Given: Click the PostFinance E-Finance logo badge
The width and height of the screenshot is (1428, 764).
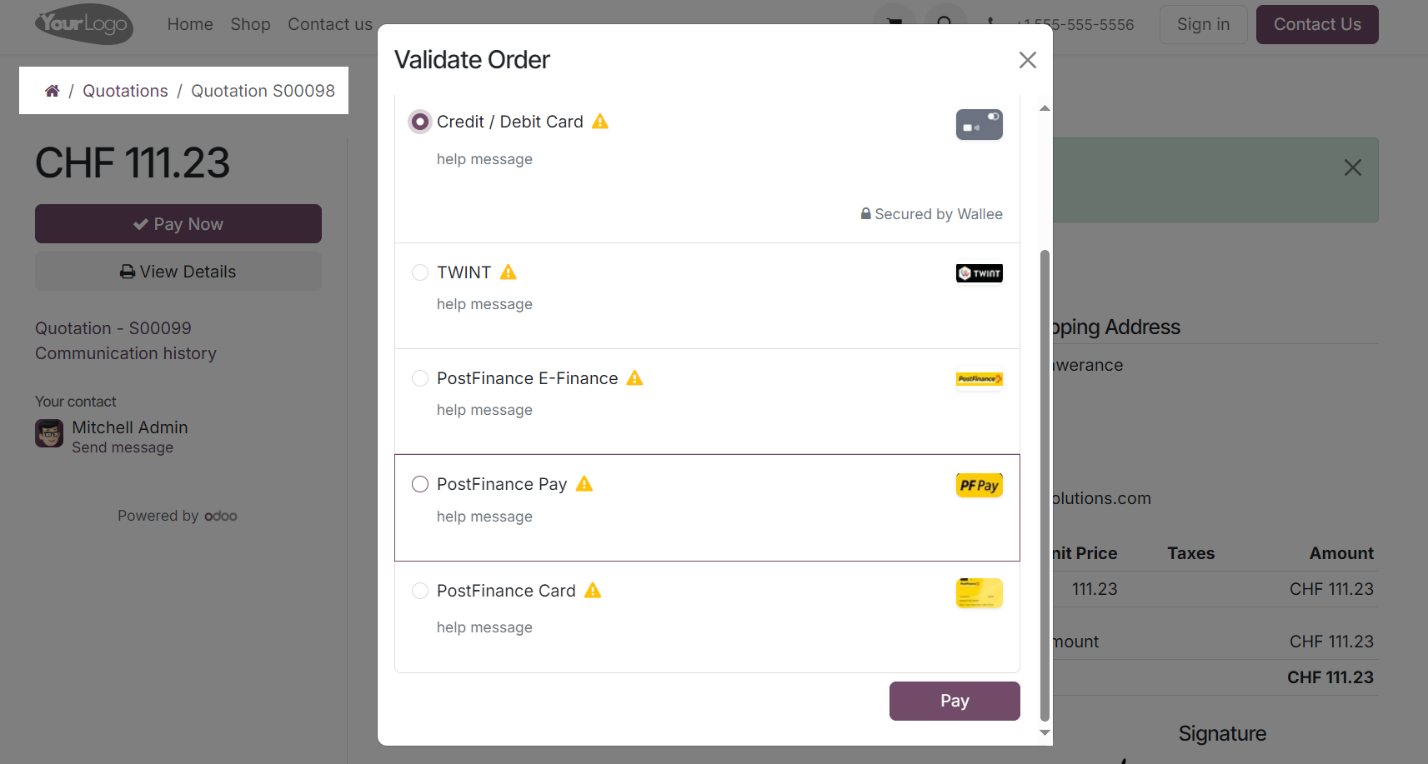Looking at the screenshot, I should (978, 379).
